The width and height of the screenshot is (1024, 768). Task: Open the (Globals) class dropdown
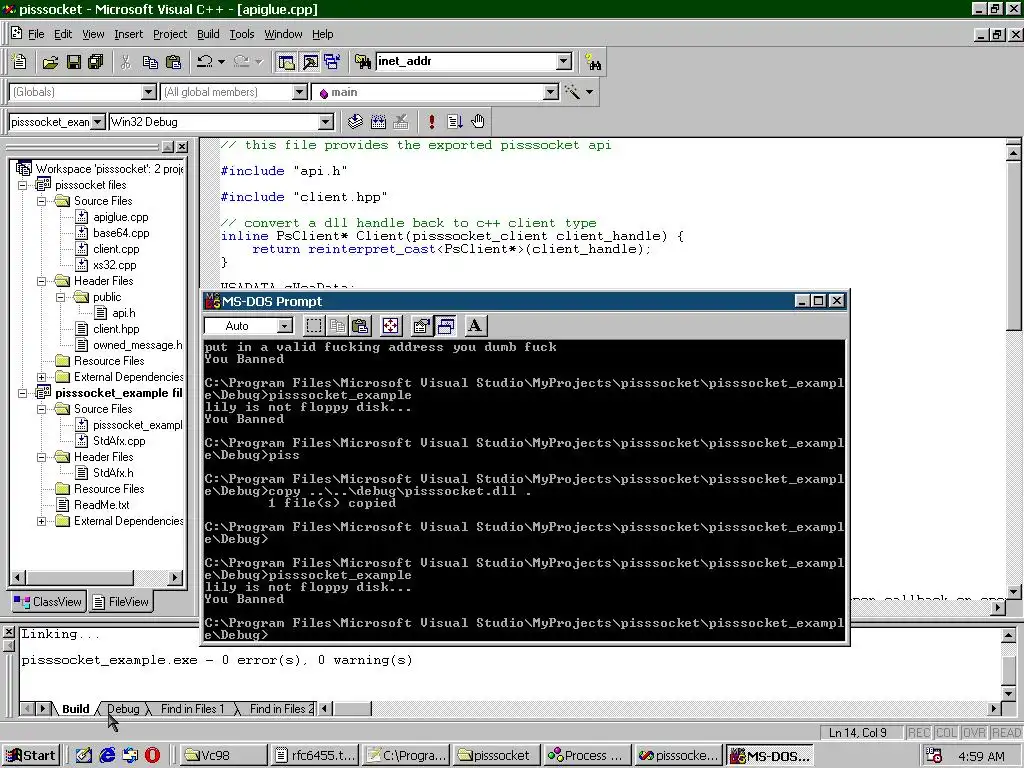tap(149, 92)
